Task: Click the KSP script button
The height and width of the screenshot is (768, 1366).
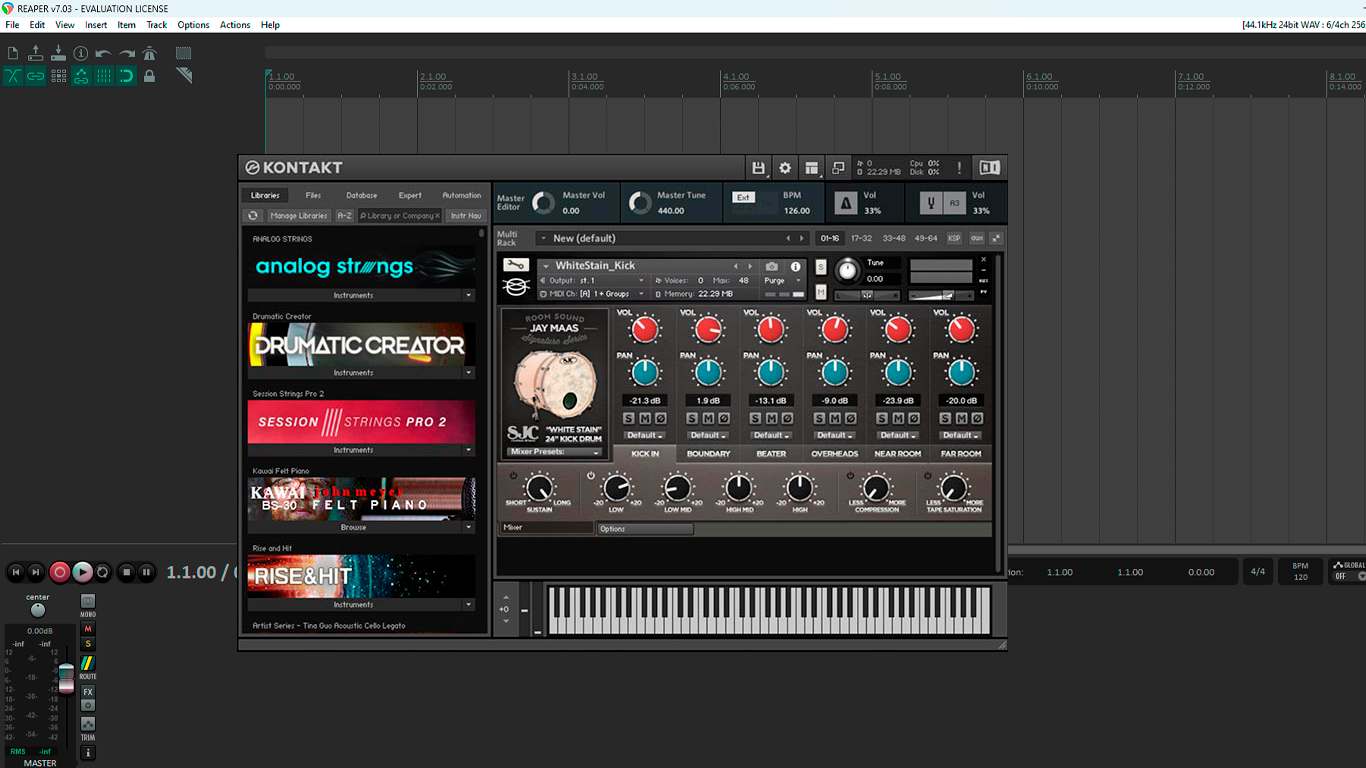Action: point(954,239)
